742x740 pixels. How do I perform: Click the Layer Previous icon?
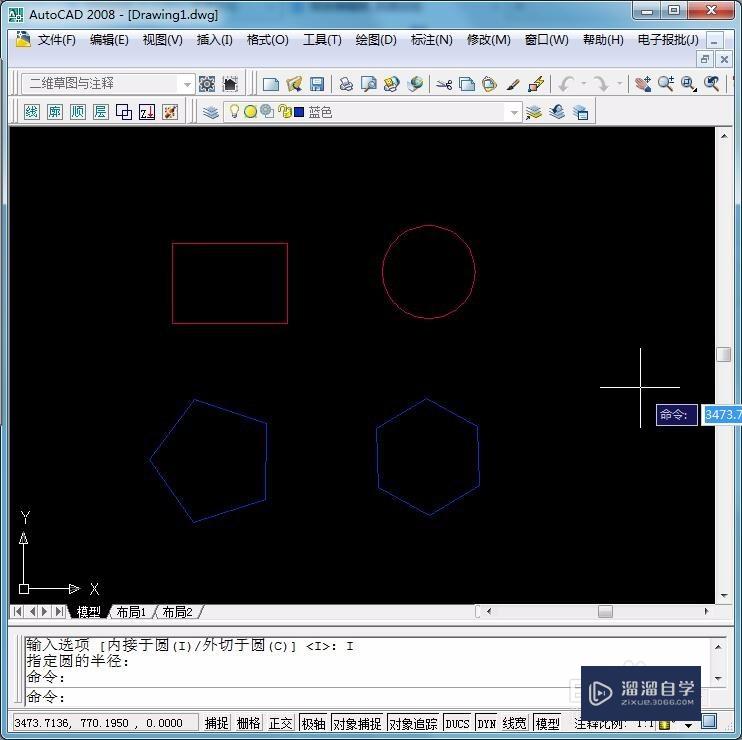click(x=557, y=112)
